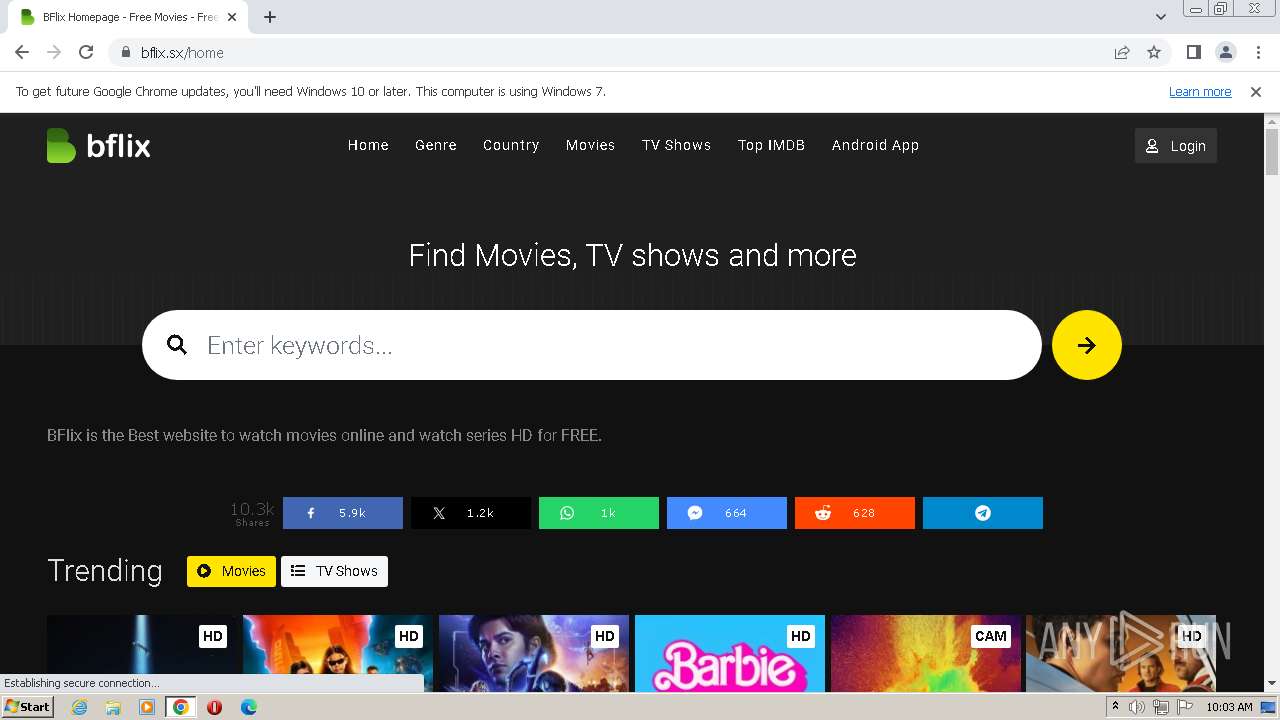Open Microsoft Edge from the taskbar

pyautogui.click(x=248, y=707)
